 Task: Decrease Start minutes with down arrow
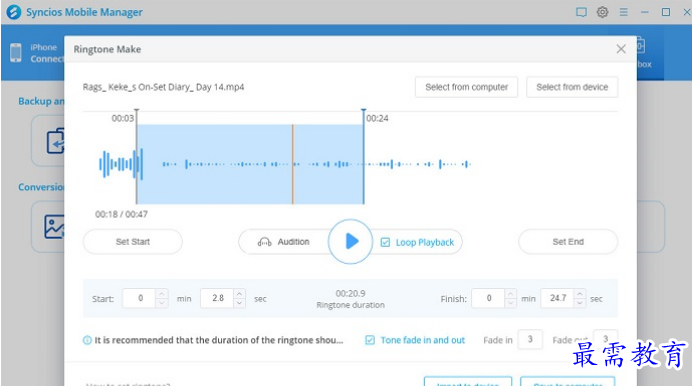pyautogui.click(x=162, y=303)
